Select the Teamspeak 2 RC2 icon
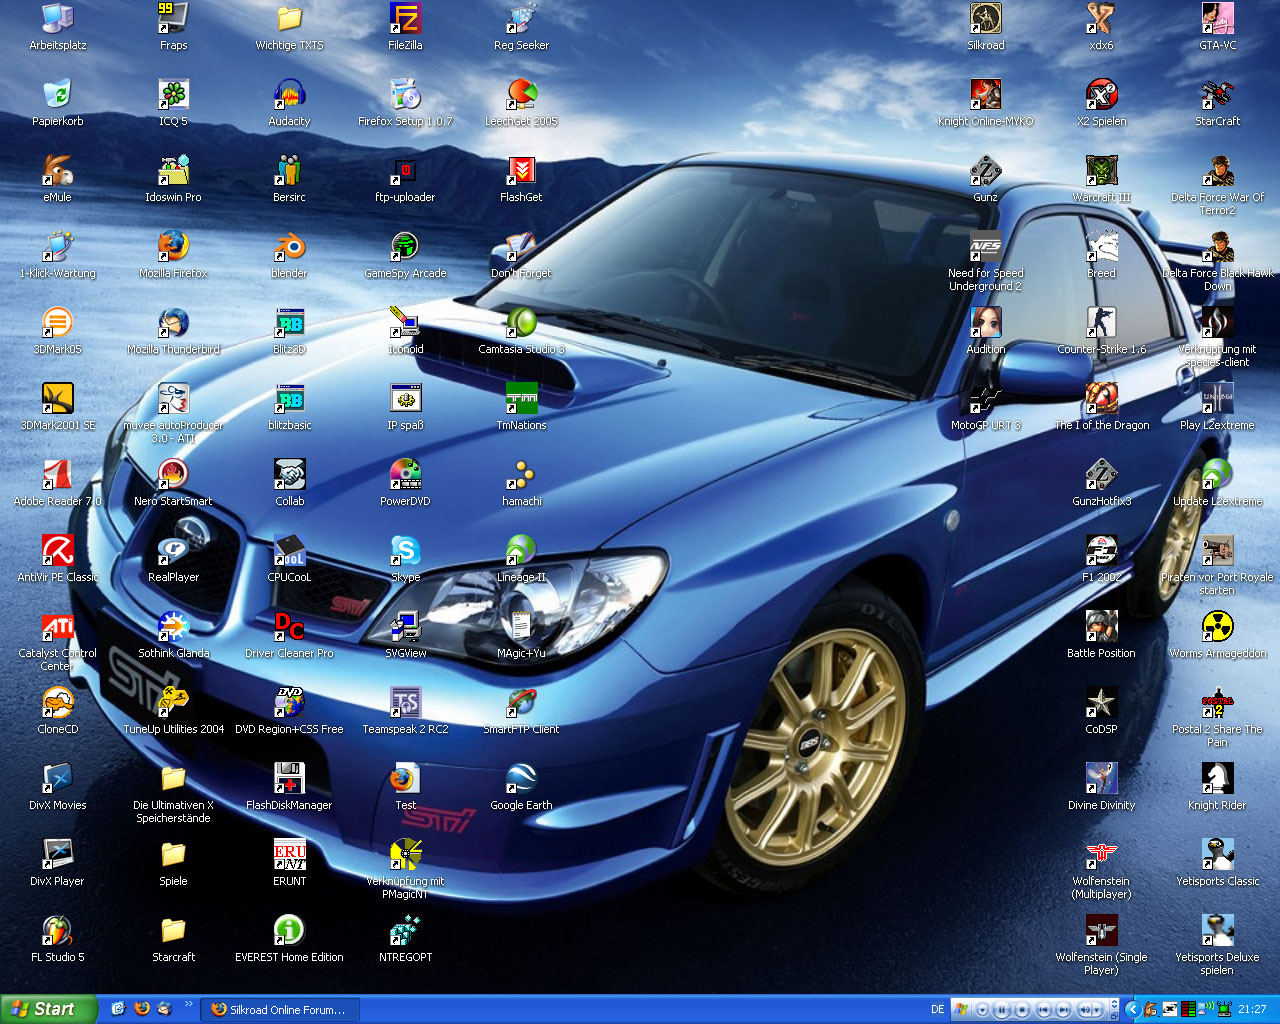The width and height of the screenshot is (1280, 1024). (x=405, y=704)
